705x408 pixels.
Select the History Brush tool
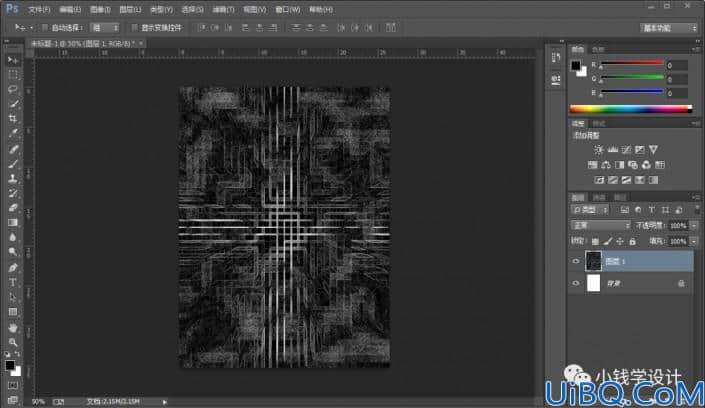click(x=13, y=193)
